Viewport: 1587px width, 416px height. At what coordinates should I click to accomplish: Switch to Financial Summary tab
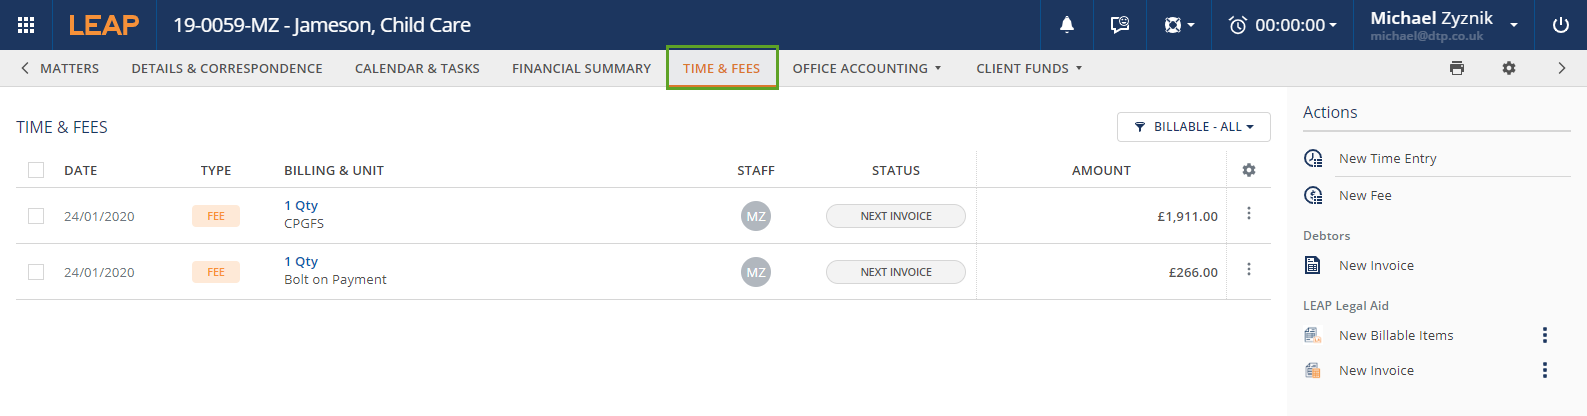581,68
